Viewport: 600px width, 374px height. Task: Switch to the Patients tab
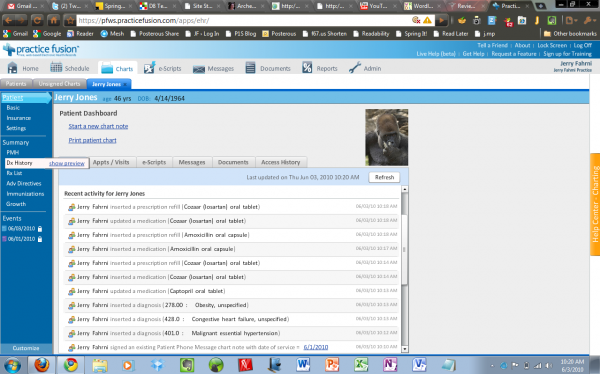(16, 83)
